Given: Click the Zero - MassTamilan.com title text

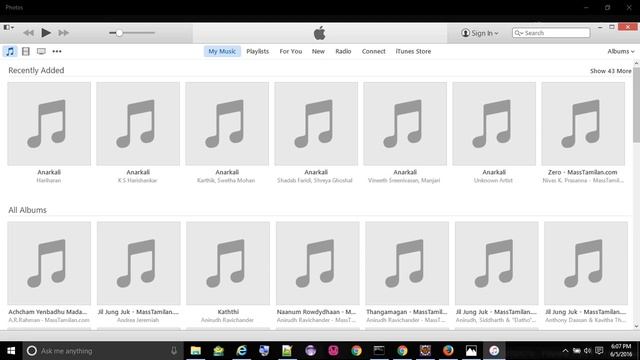Looking at the screenshot, I should click(x=583, y=172).
